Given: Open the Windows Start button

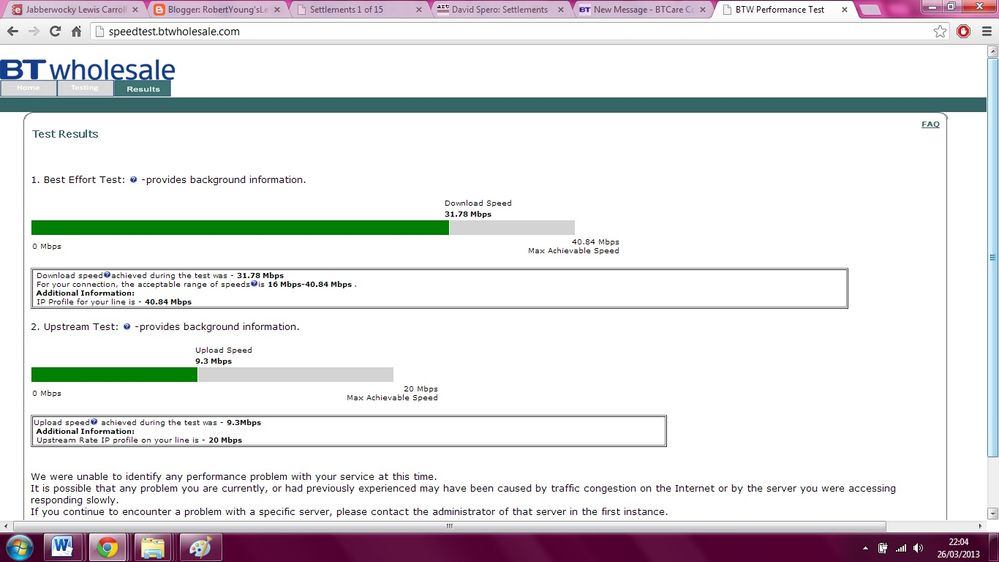Looking at the screenshot, I should [19, 547].
